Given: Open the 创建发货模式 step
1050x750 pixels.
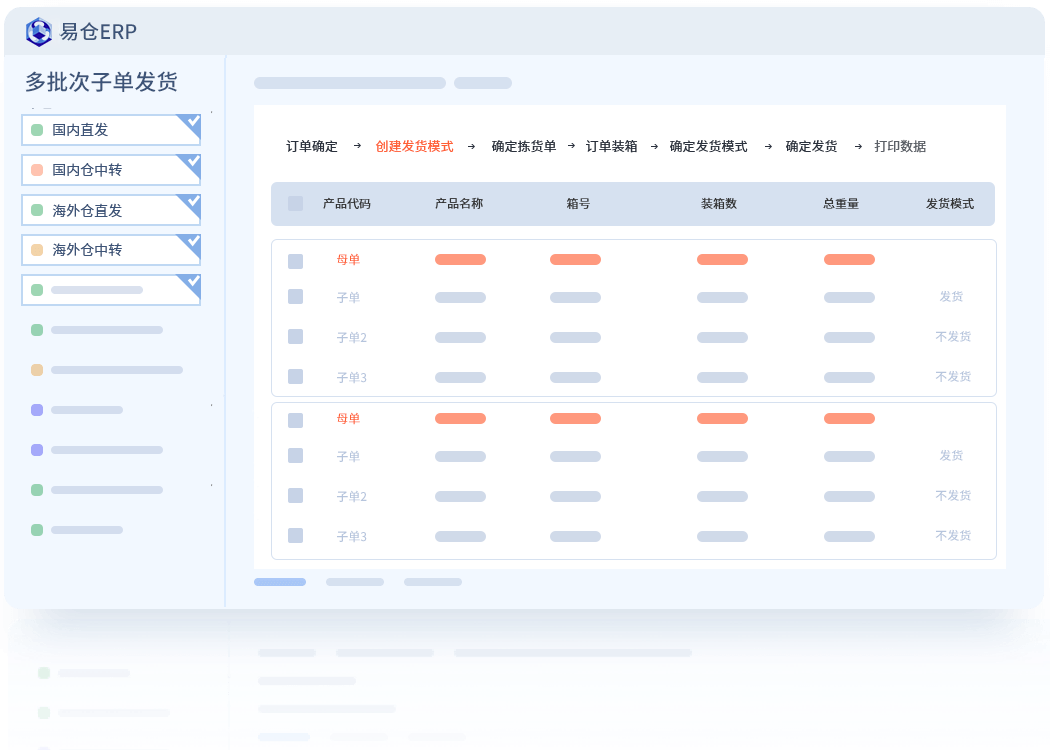Looking at the screenshot, I should click(x=415, y=146).
